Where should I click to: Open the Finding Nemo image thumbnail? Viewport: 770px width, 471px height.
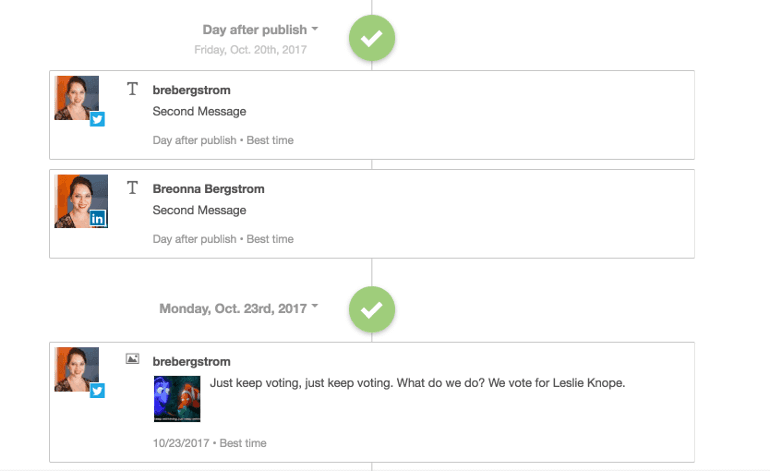click(178, 398)
